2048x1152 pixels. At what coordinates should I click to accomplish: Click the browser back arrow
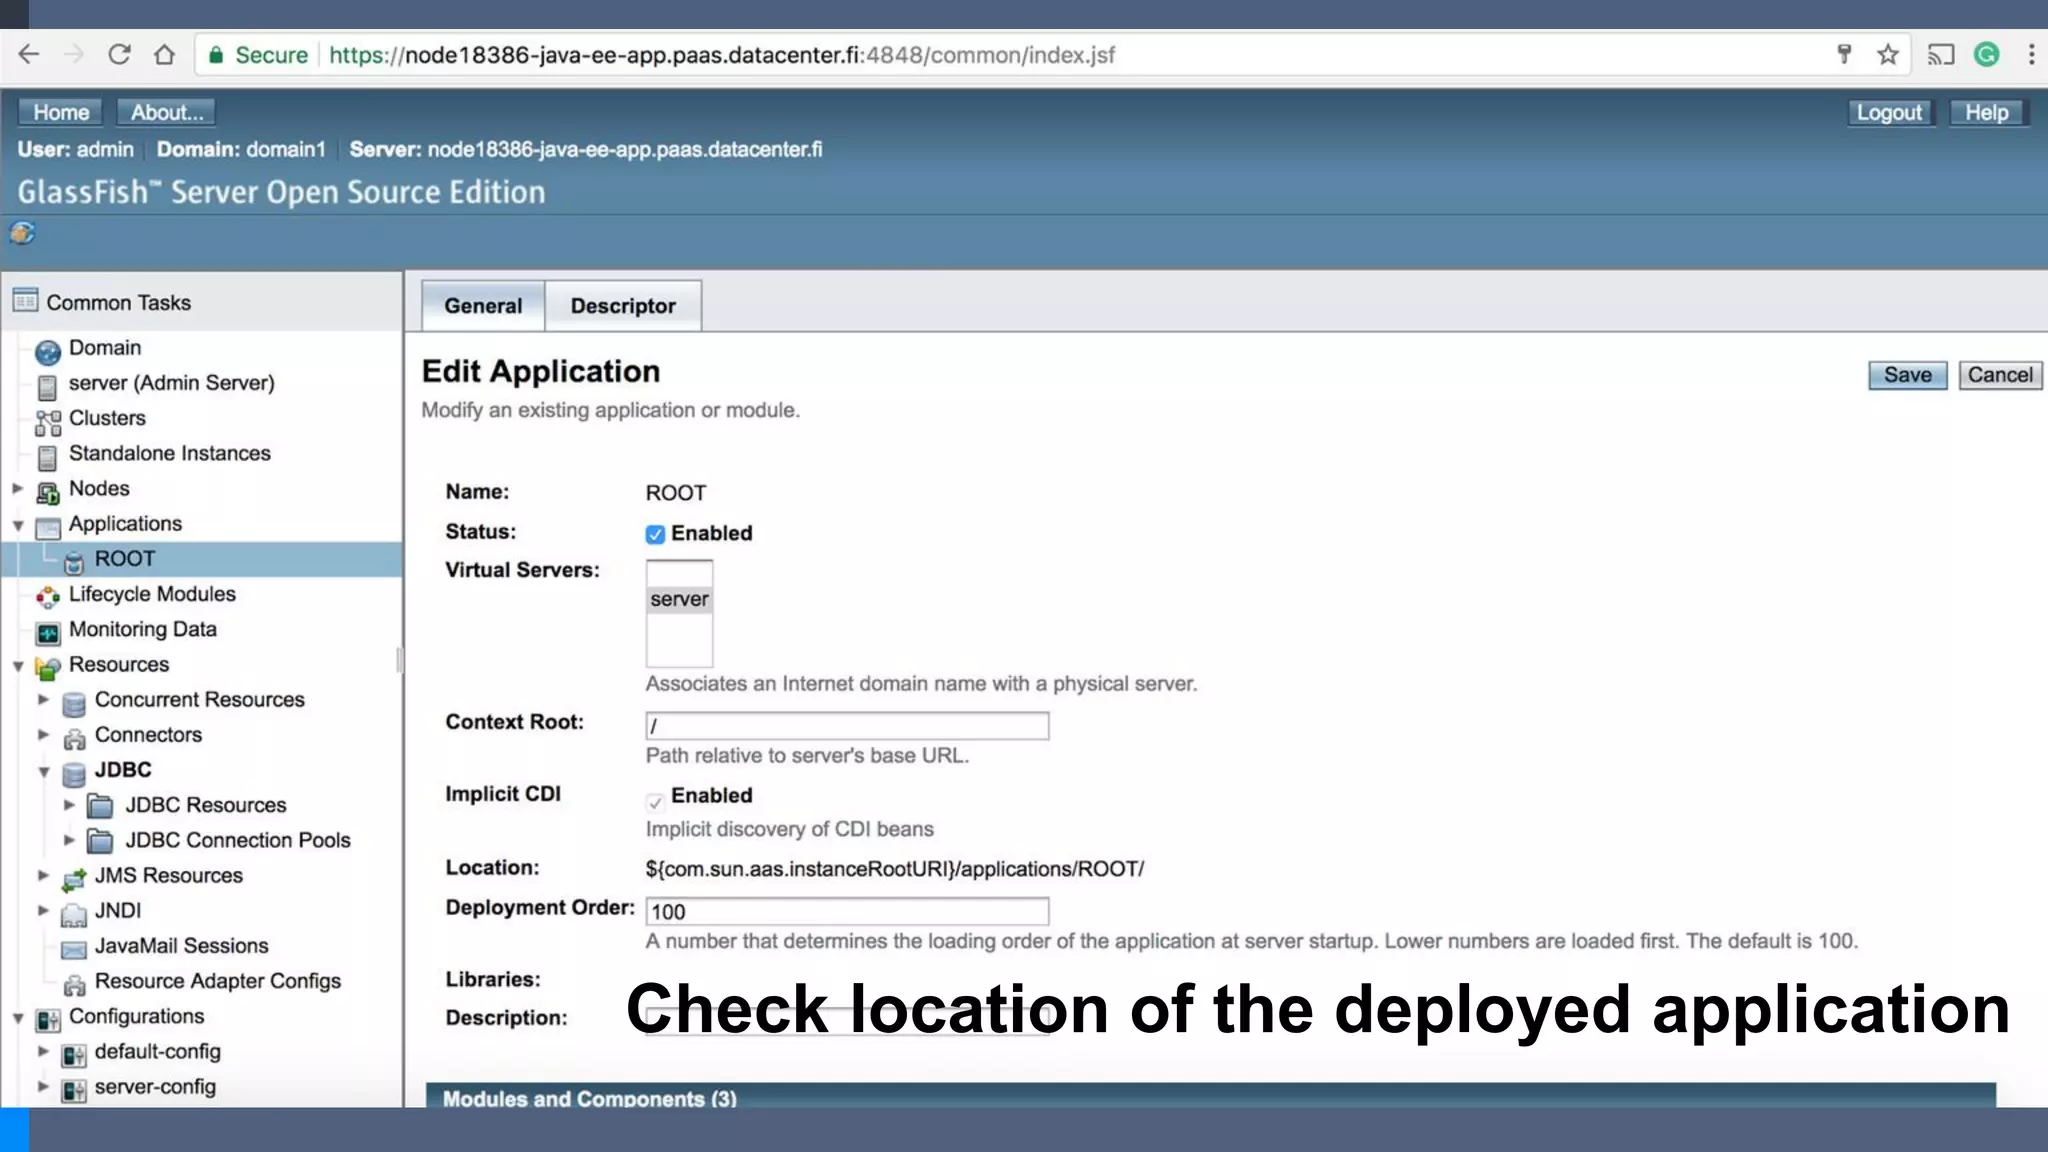tap(29, 55)
